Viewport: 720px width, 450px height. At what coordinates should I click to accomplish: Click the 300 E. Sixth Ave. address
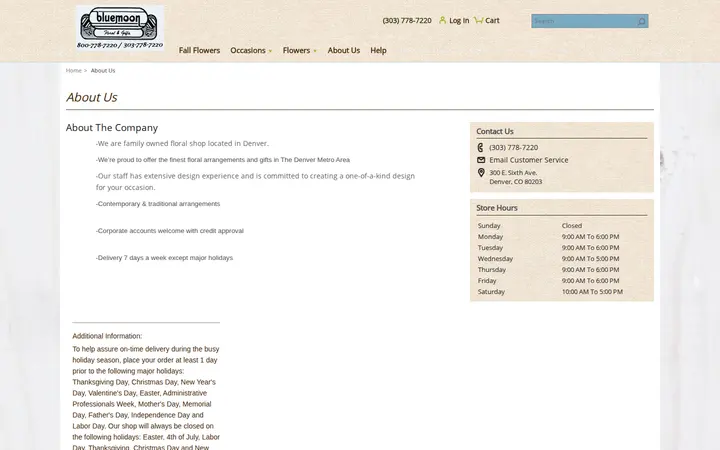point(513,173)
